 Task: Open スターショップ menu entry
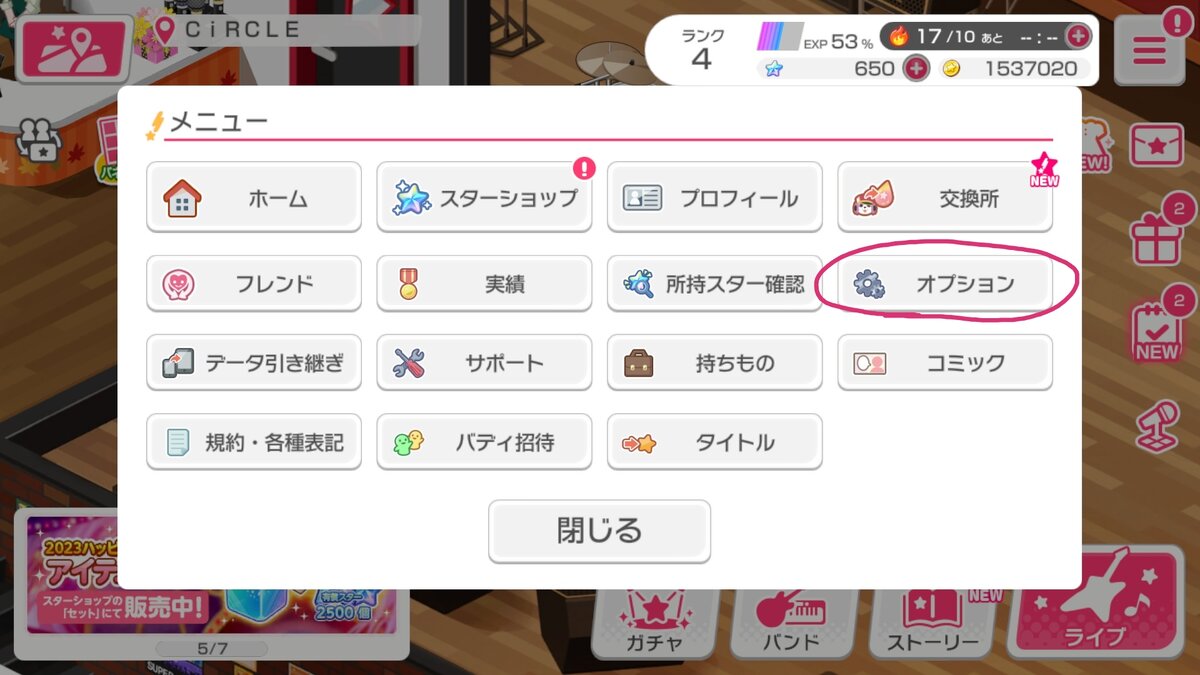(484, 197)
